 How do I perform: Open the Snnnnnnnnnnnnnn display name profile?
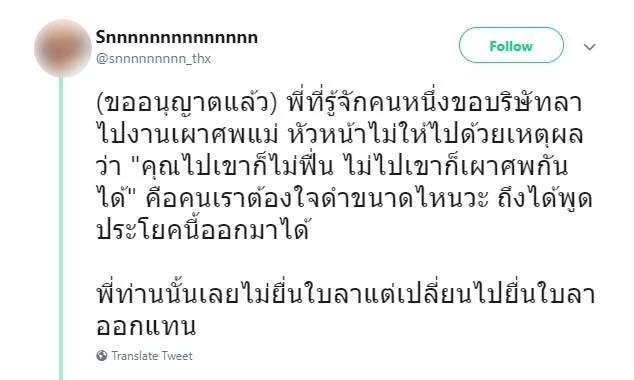(177, 38)
